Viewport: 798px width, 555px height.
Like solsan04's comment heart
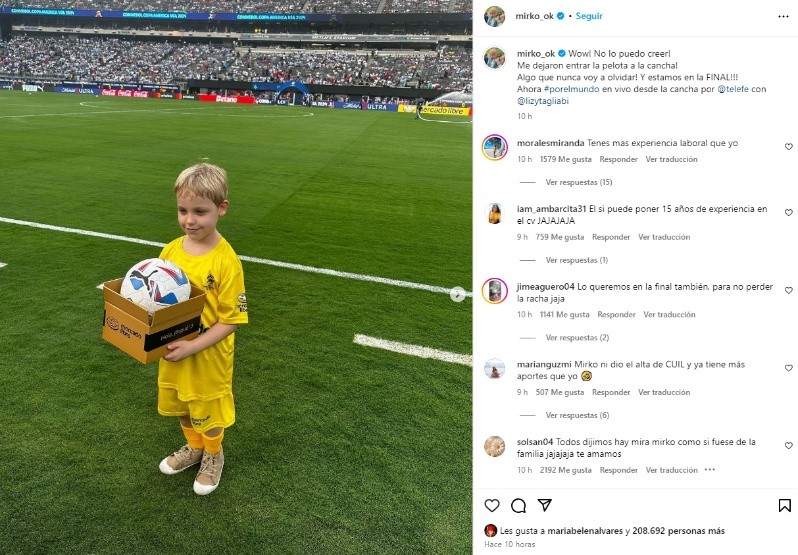tap(788, 446)
